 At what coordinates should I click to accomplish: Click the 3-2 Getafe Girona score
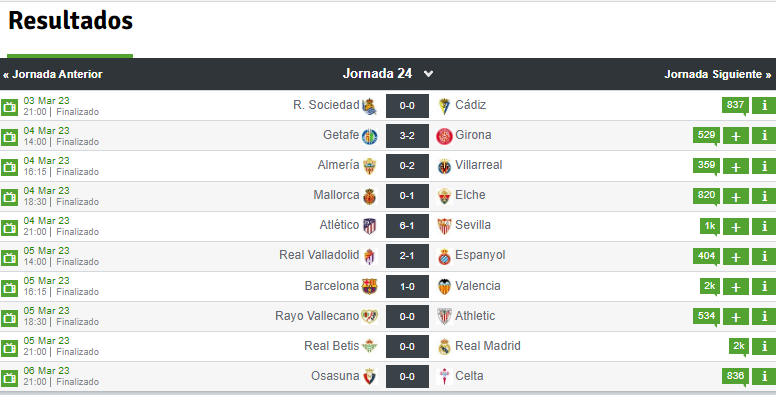click(x=407, y=136)
